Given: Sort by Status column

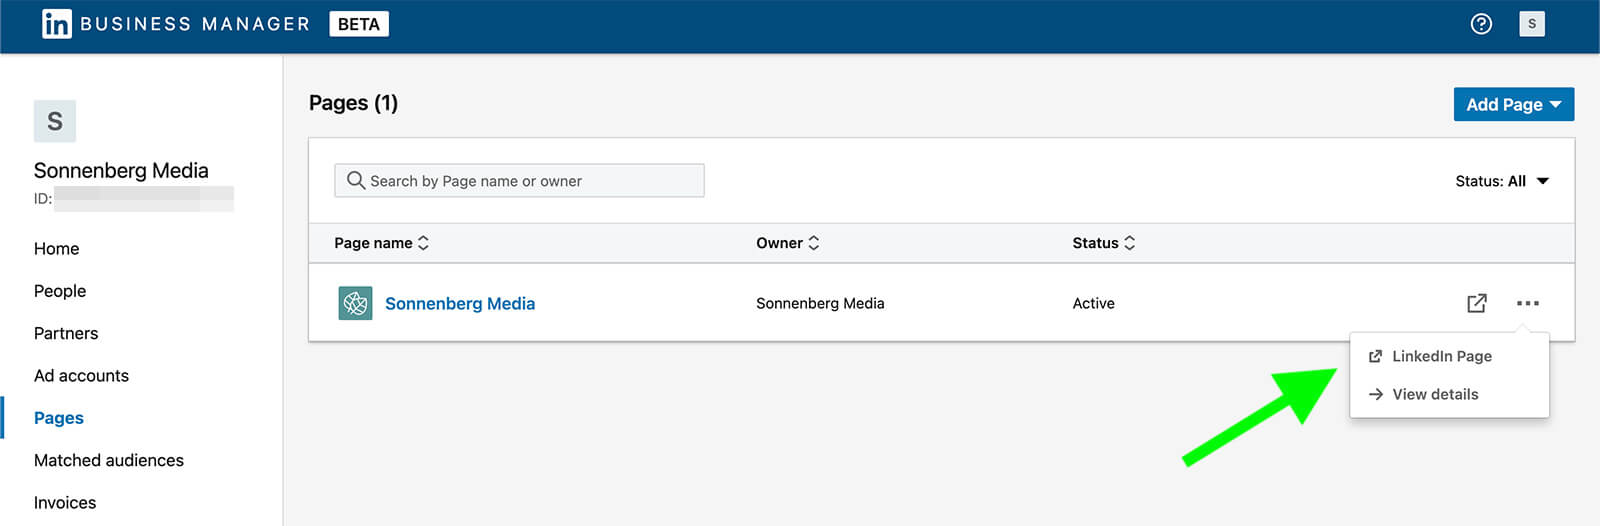Looking at the screenshot, I should 1103,243.
